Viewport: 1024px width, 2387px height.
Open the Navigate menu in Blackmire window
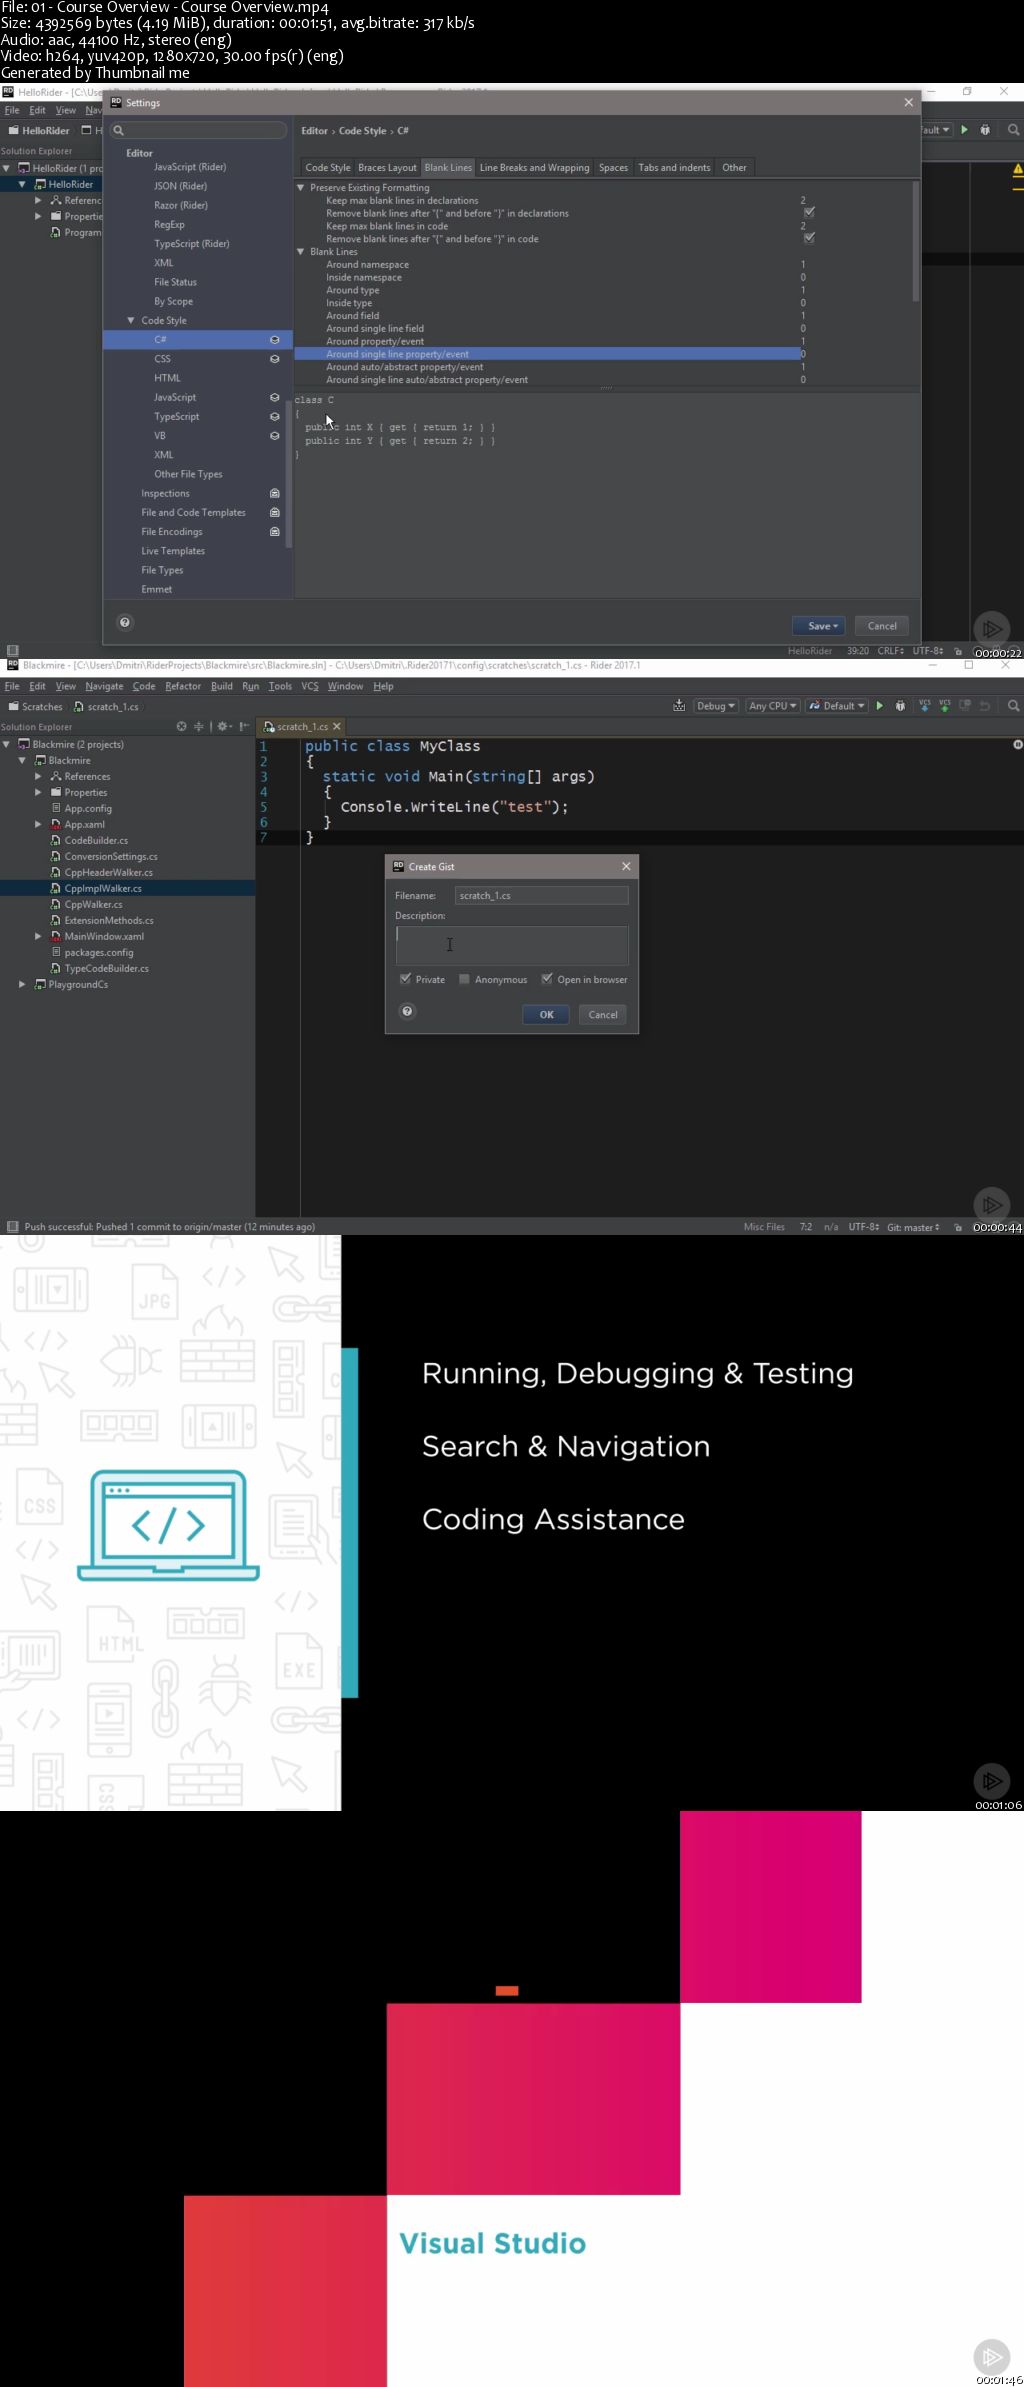(104, 686)
